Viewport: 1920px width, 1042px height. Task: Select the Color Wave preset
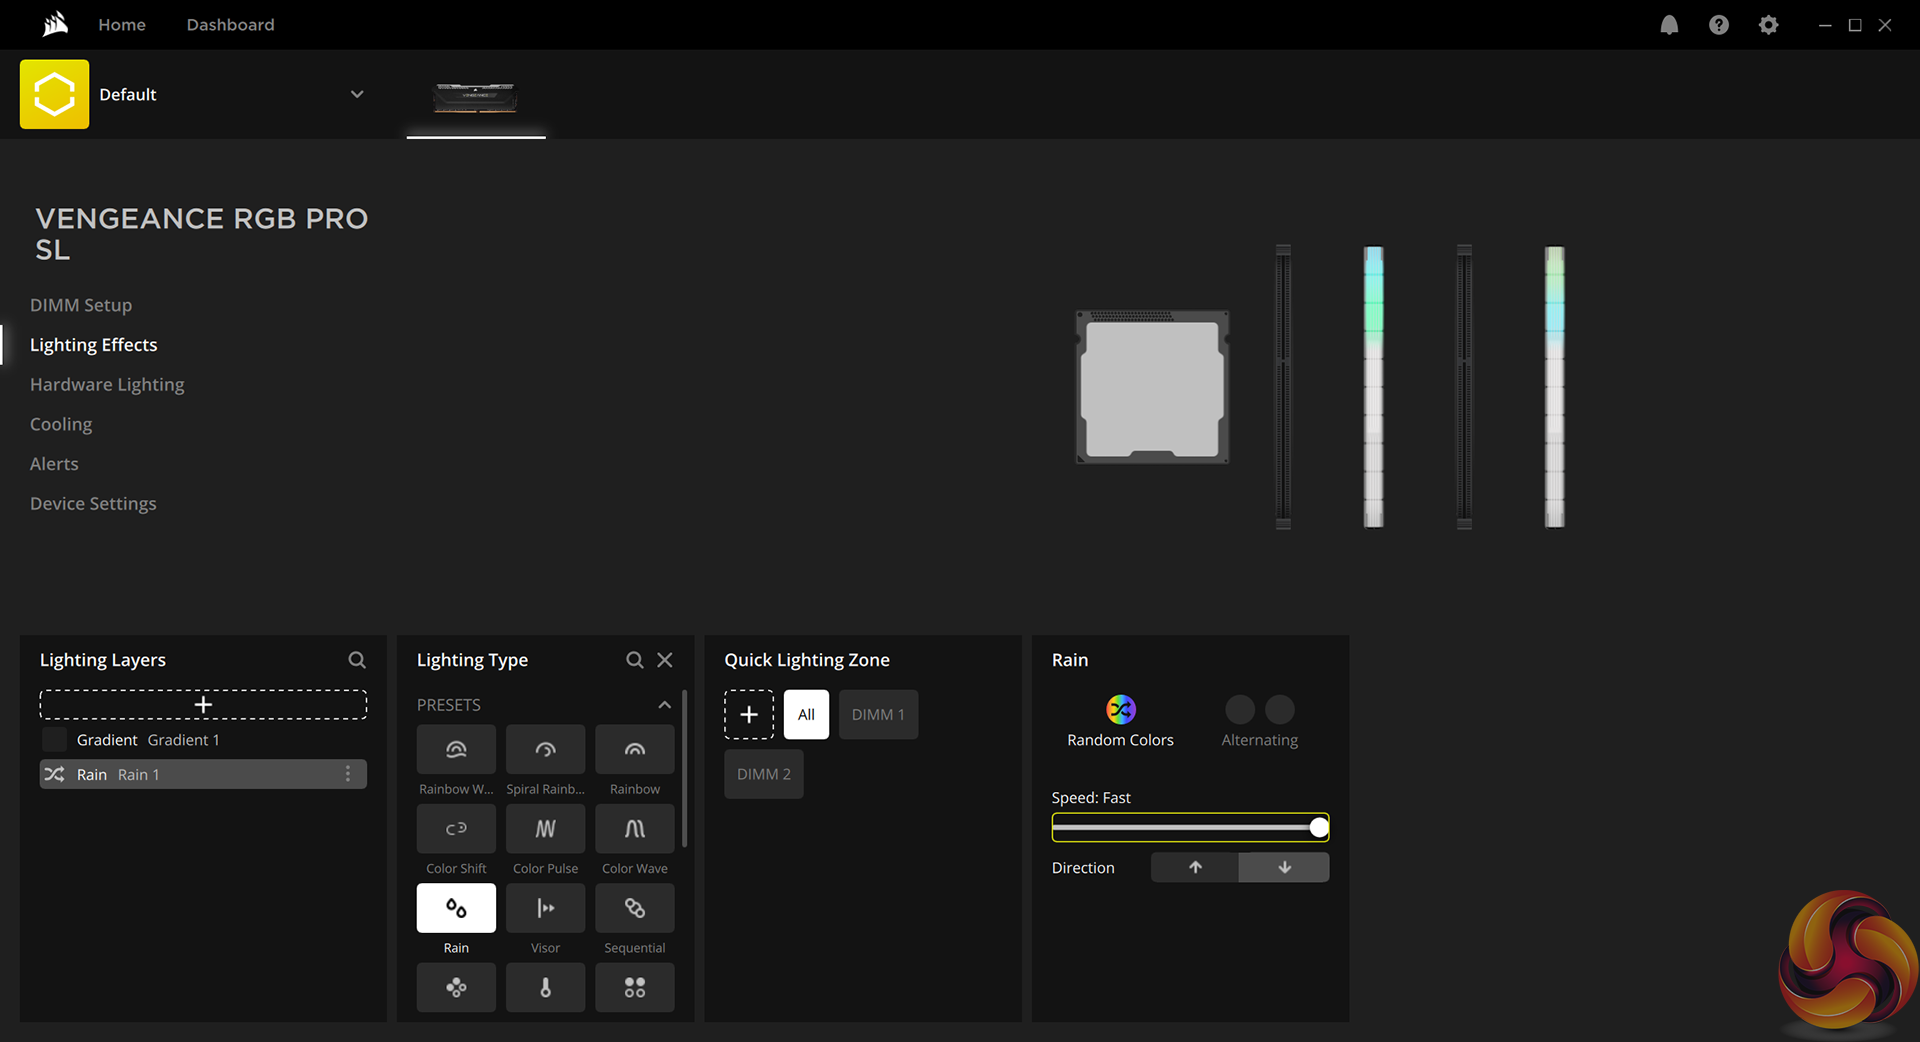[634, 829]
